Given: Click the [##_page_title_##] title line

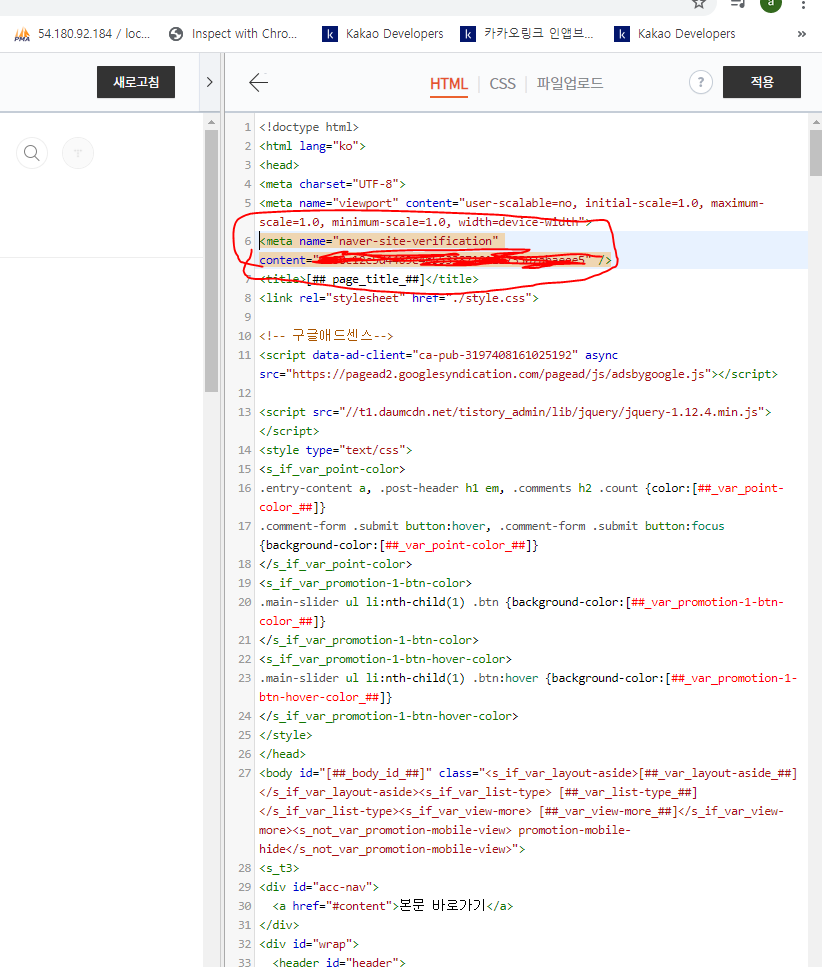Looking at the screenshot, I should pos(369,279).
